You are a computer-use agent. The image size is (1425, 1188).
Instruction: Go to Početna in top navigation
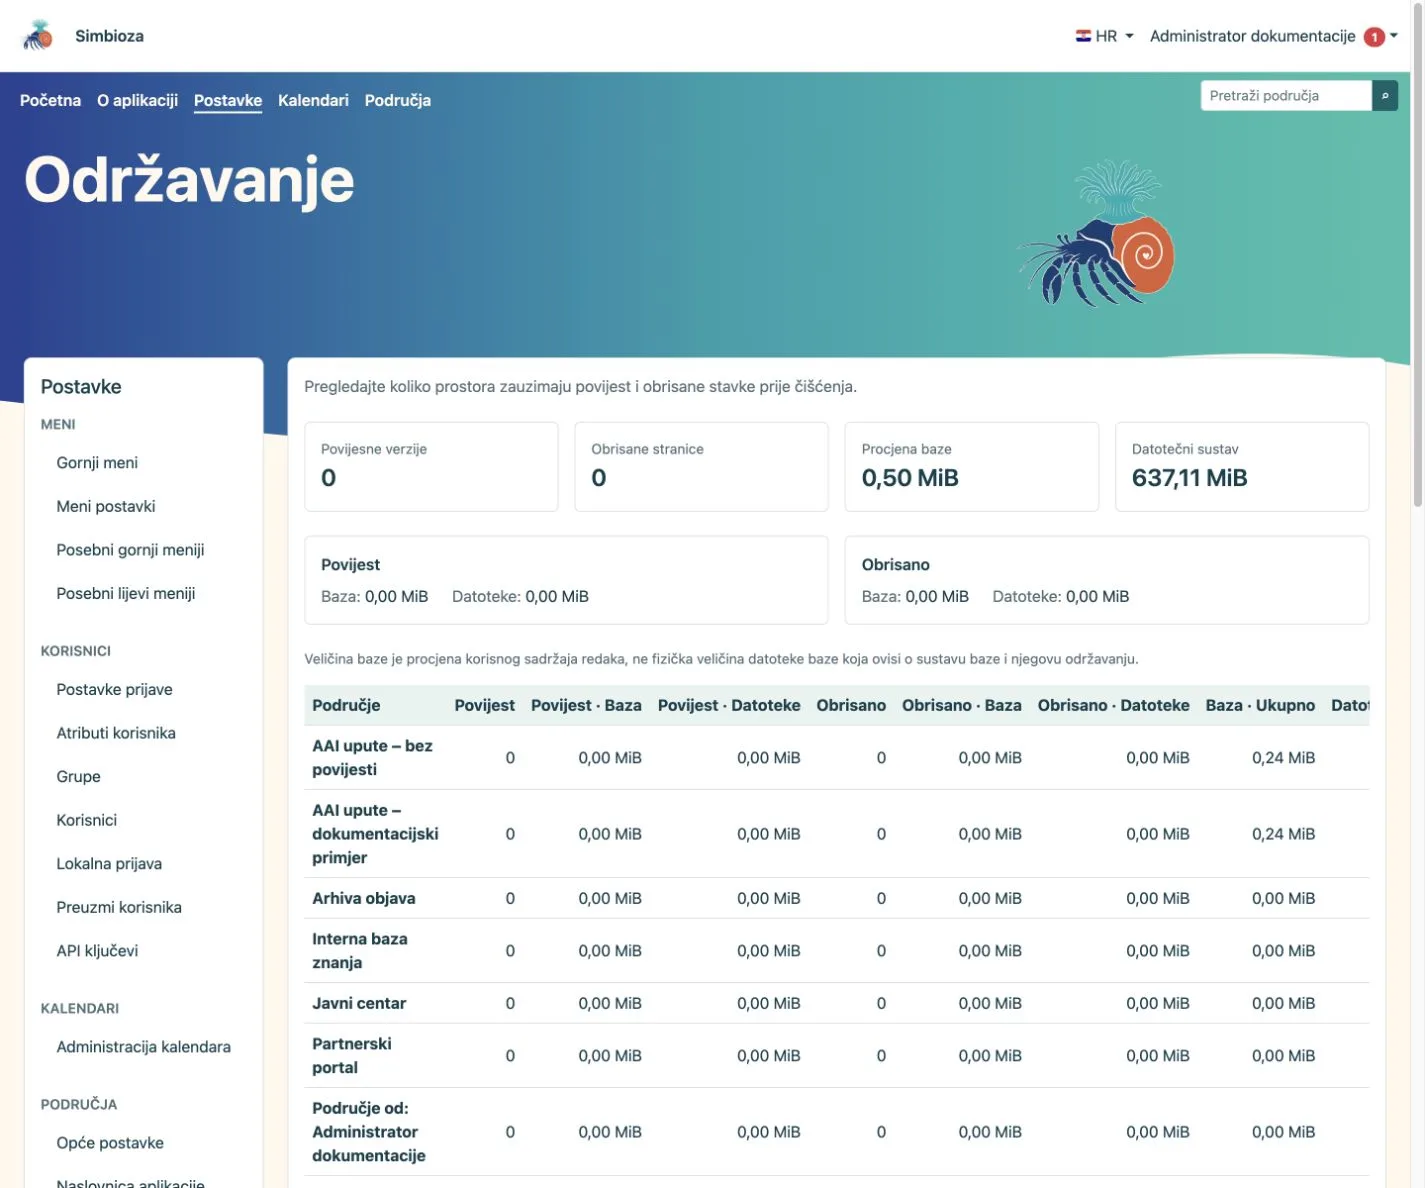coord(50,100)
